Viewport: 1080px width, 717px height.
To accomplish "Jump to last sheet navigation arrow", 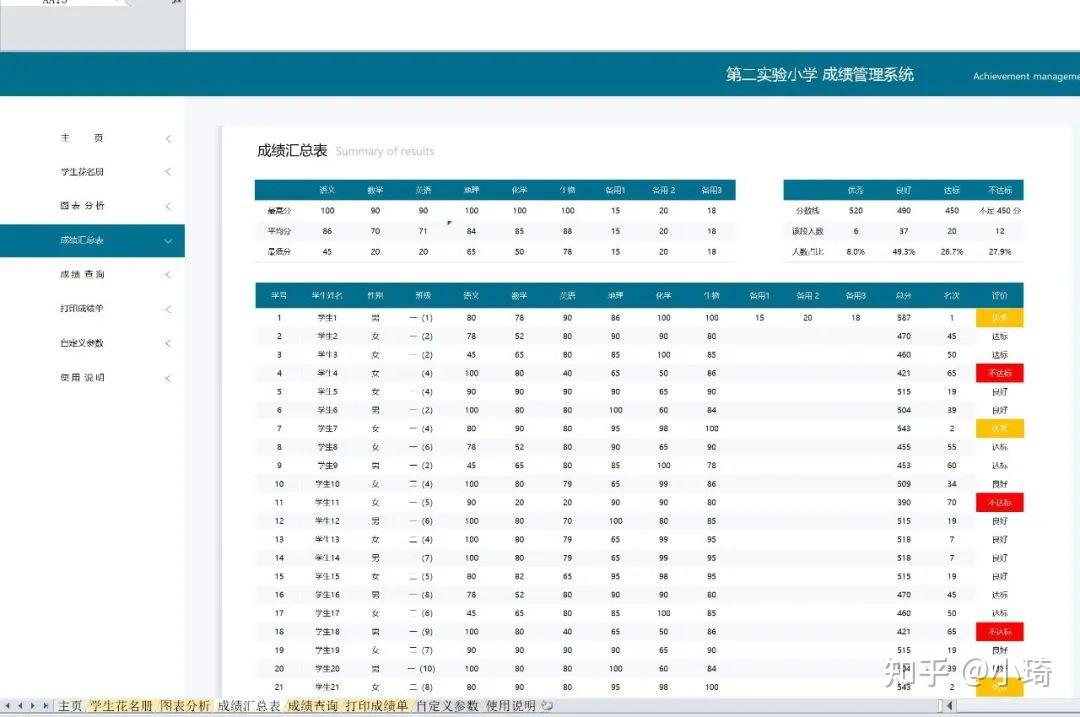I will [45, 706].
